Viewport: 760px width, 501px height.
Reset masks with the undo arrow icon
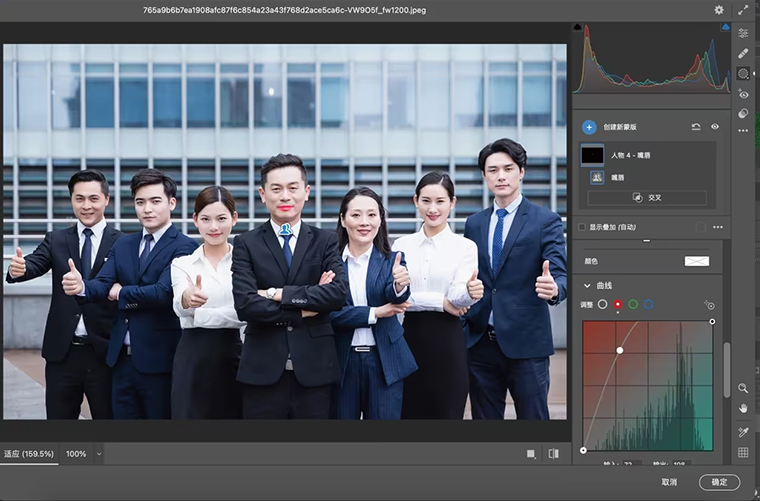point(696,127)
